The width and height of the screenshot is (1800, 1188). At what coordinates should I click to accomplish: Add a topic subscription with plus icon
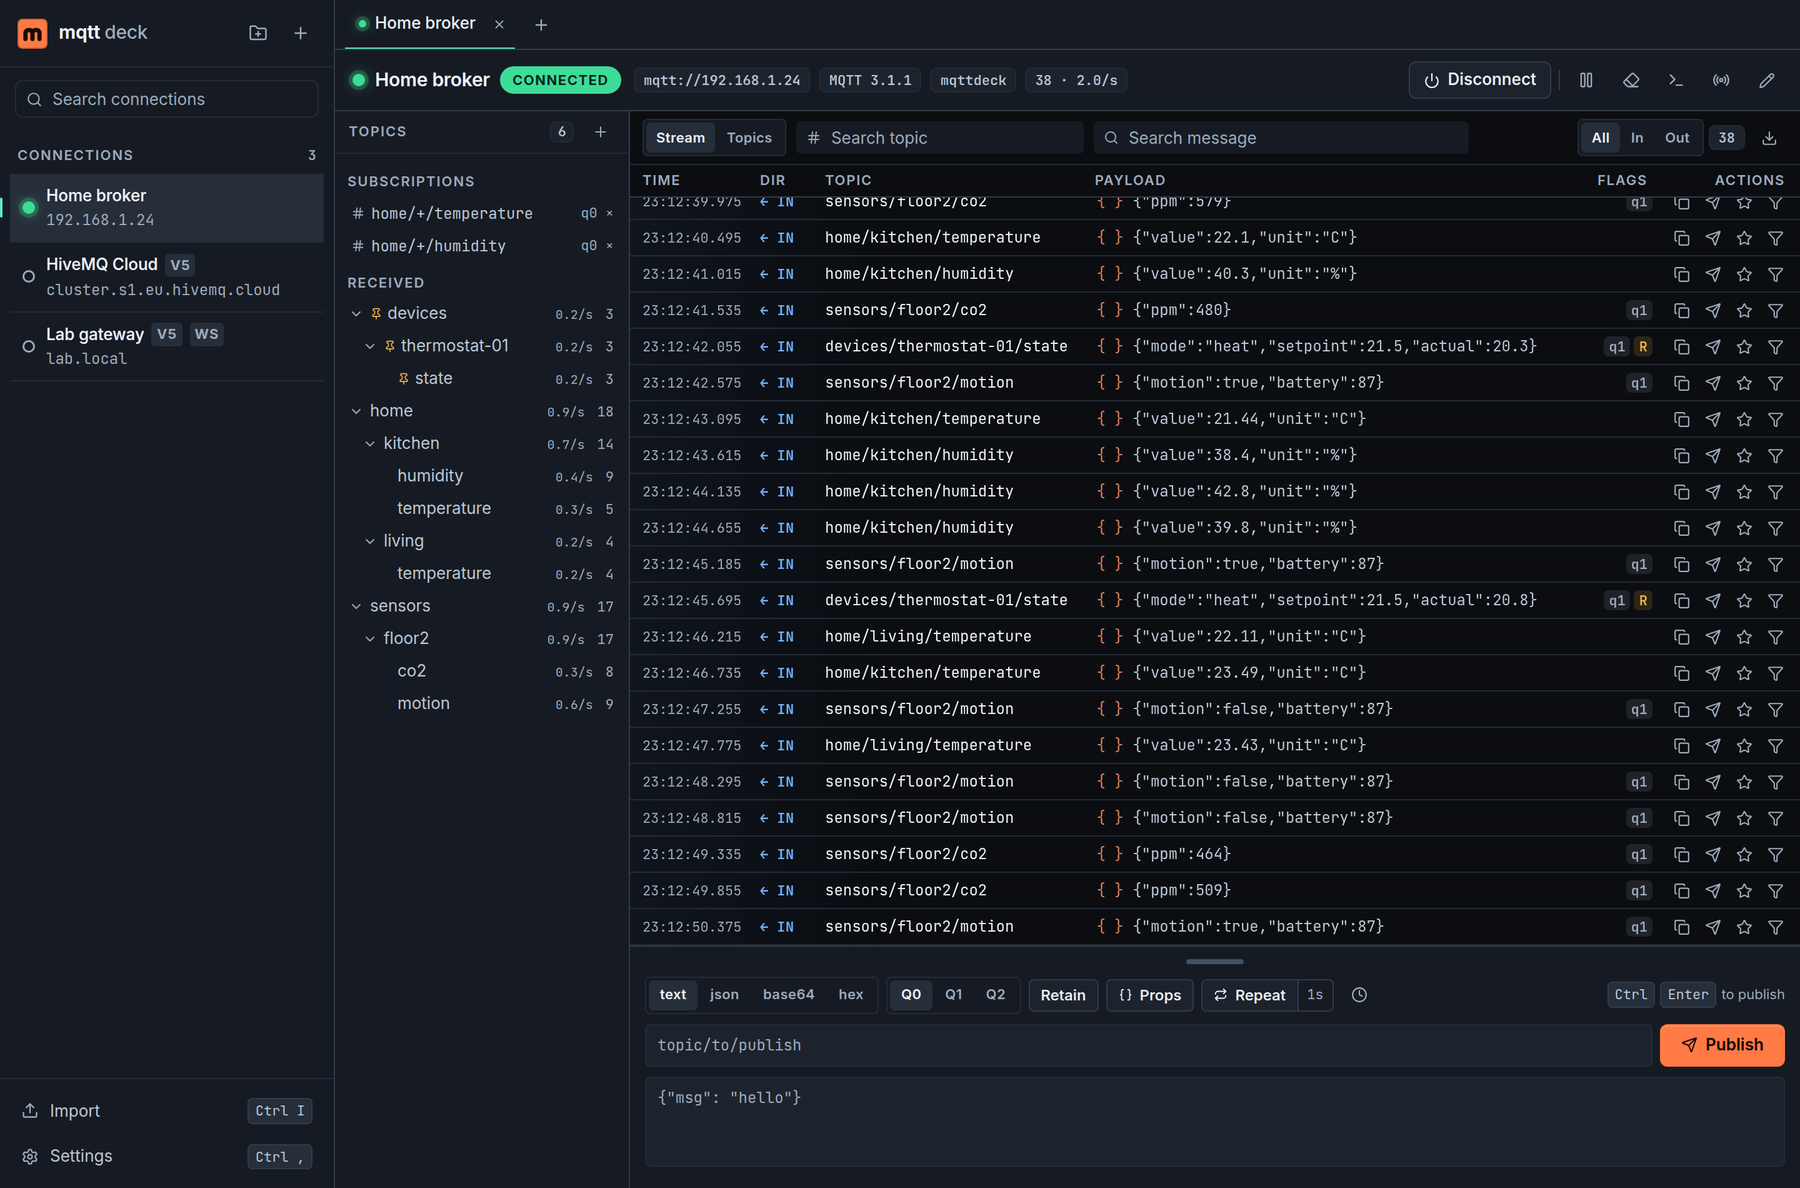tap(601, 132)
